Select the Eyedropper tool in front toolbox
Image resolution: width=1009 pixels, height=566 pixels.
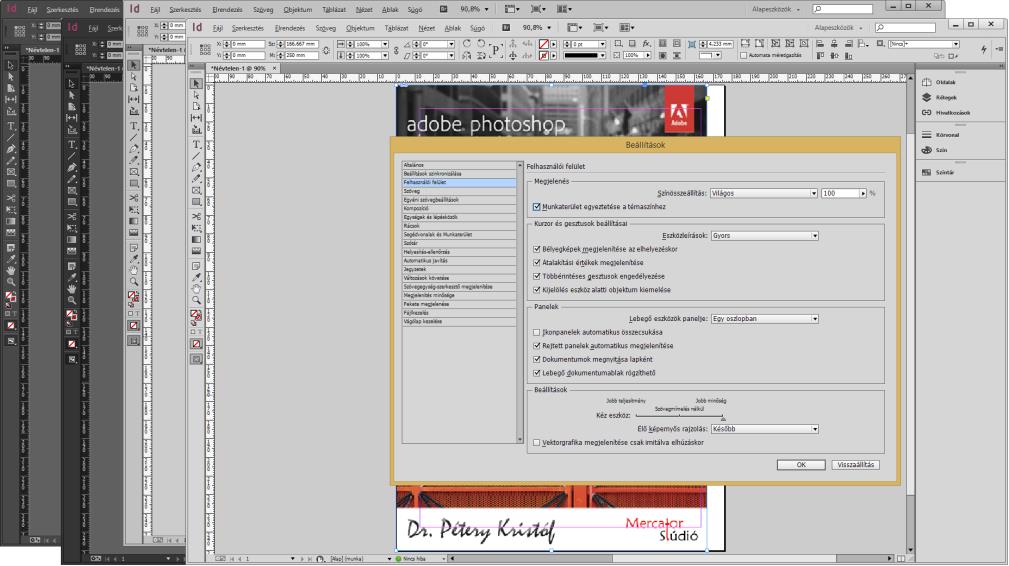[x=196, y=277]
